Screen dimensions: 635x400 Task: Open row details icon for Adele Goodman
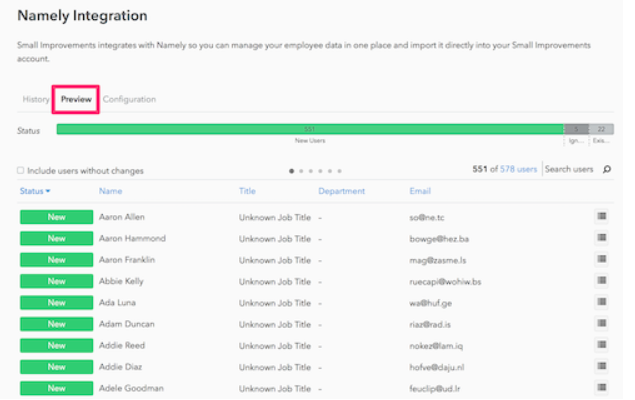tap(601, 388)
